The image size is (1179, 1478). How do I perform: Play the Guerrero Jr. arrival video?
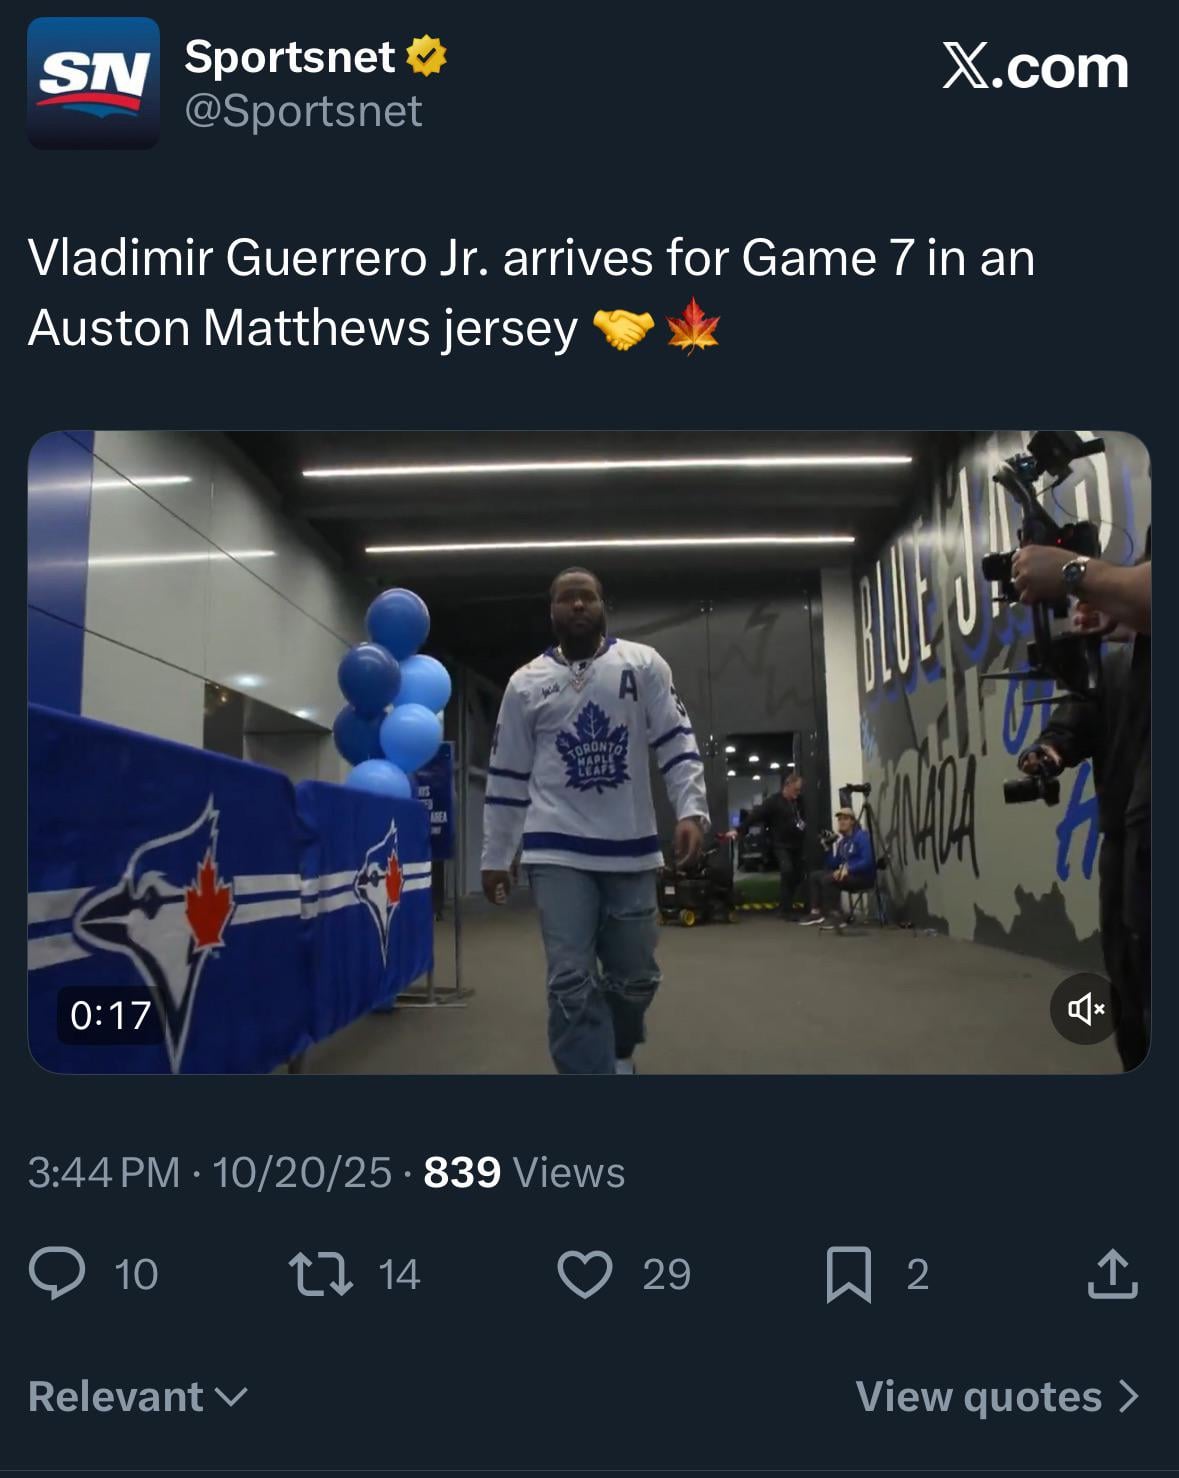pos(589,752)
